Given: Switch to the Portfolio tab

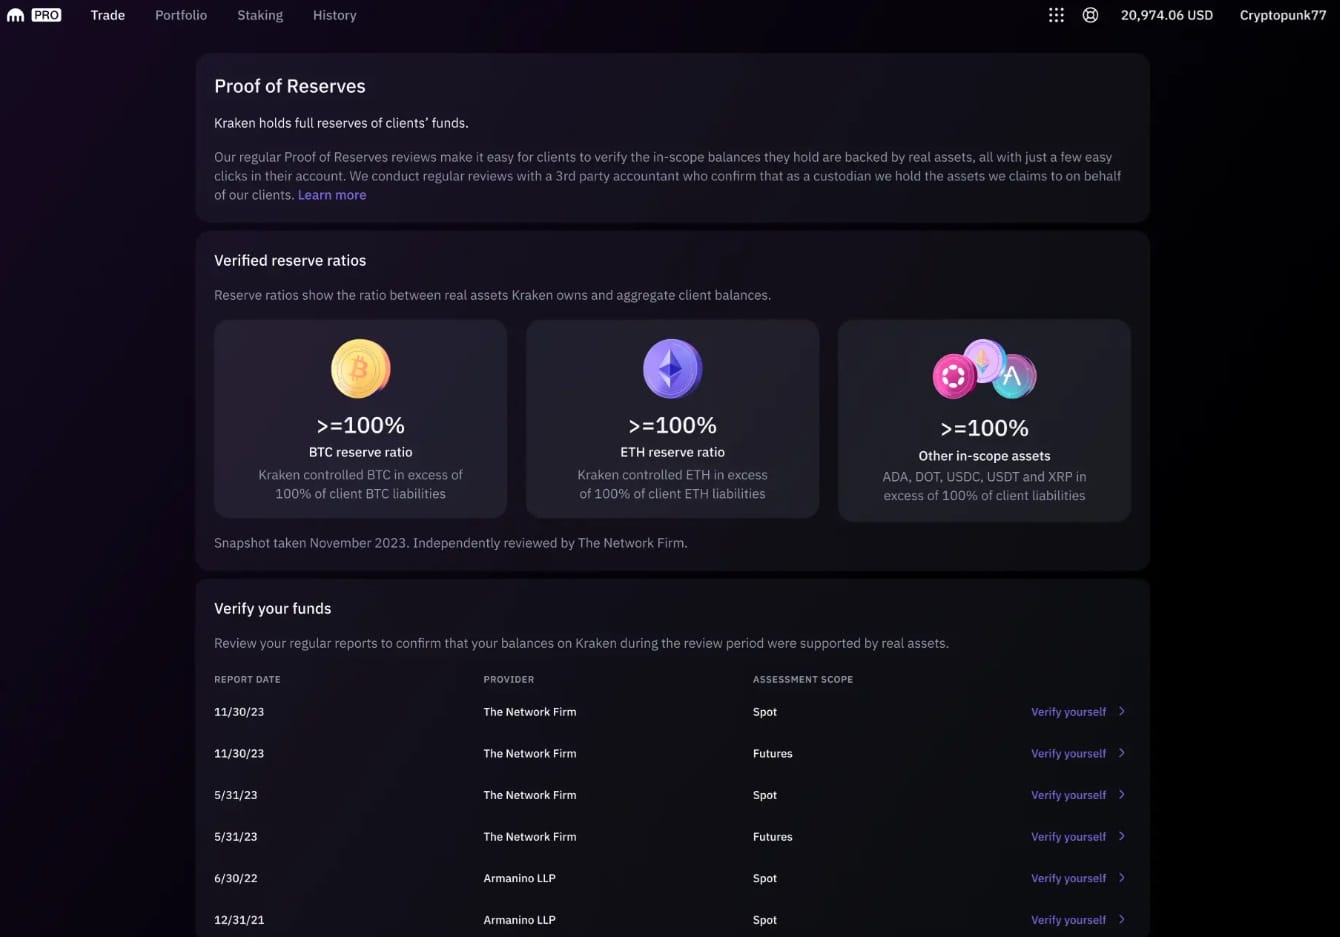Looking at the screenshot, I should (x=181, y=15).
